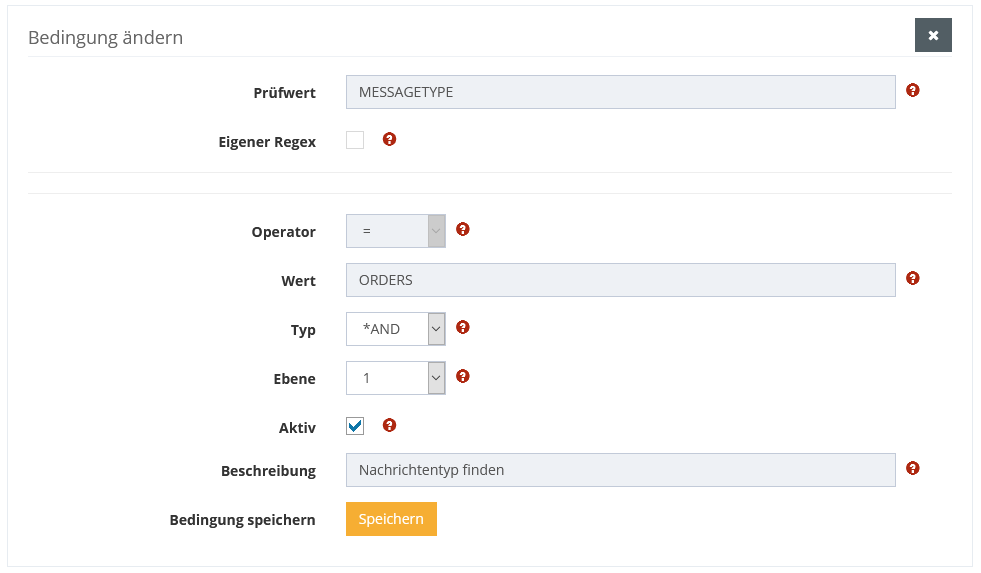Click the Eigener Regex label text
The image size is (981, 573).
(267, 142)
